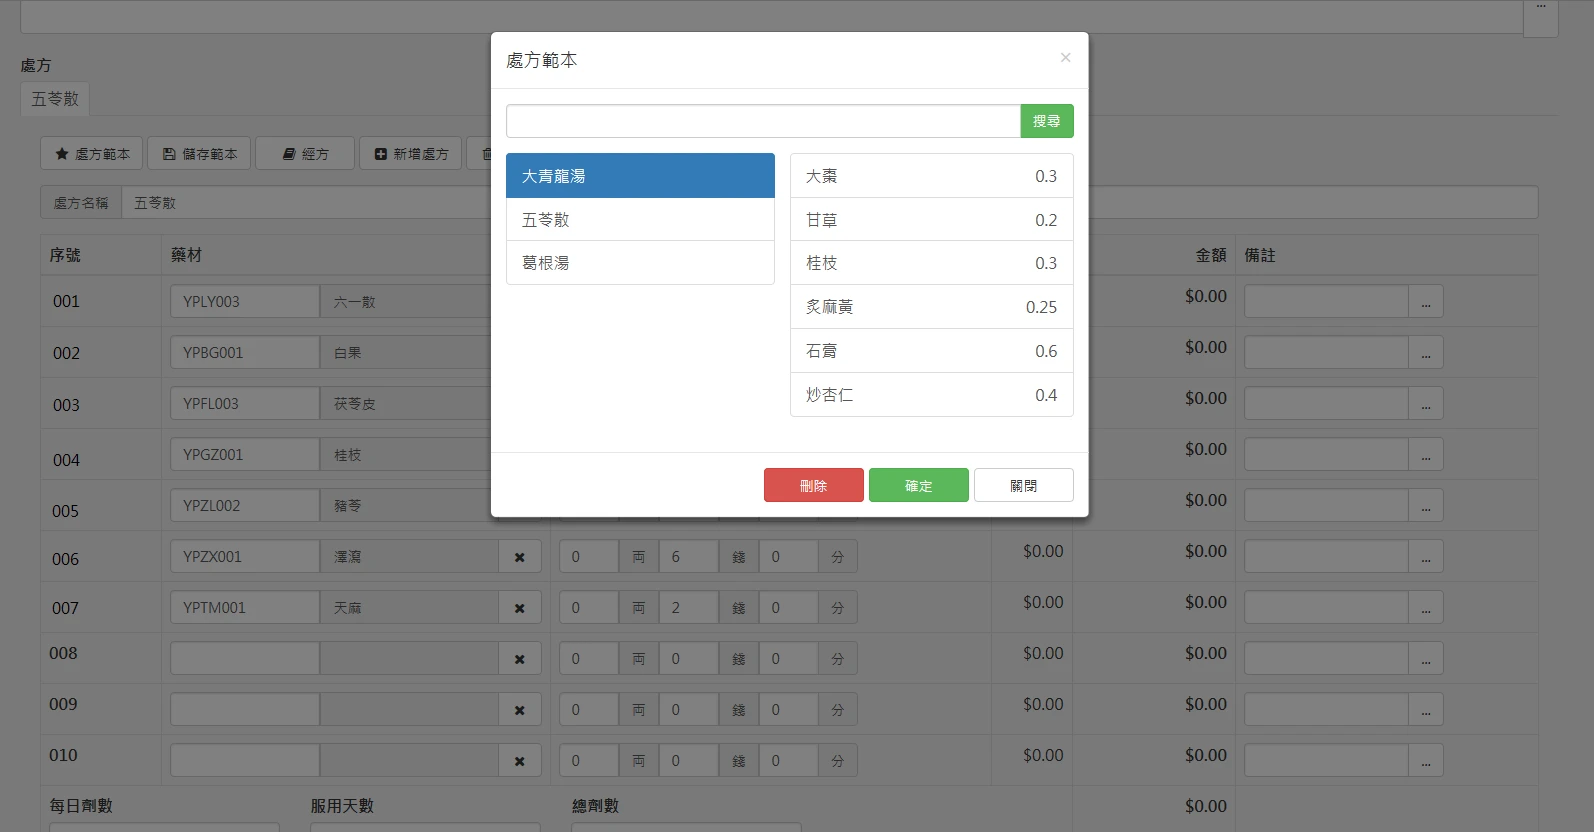Close the 處方範本 dialog with X
The width and height of the screenshot is (1594, 832).
click(x=1066, y=57)
